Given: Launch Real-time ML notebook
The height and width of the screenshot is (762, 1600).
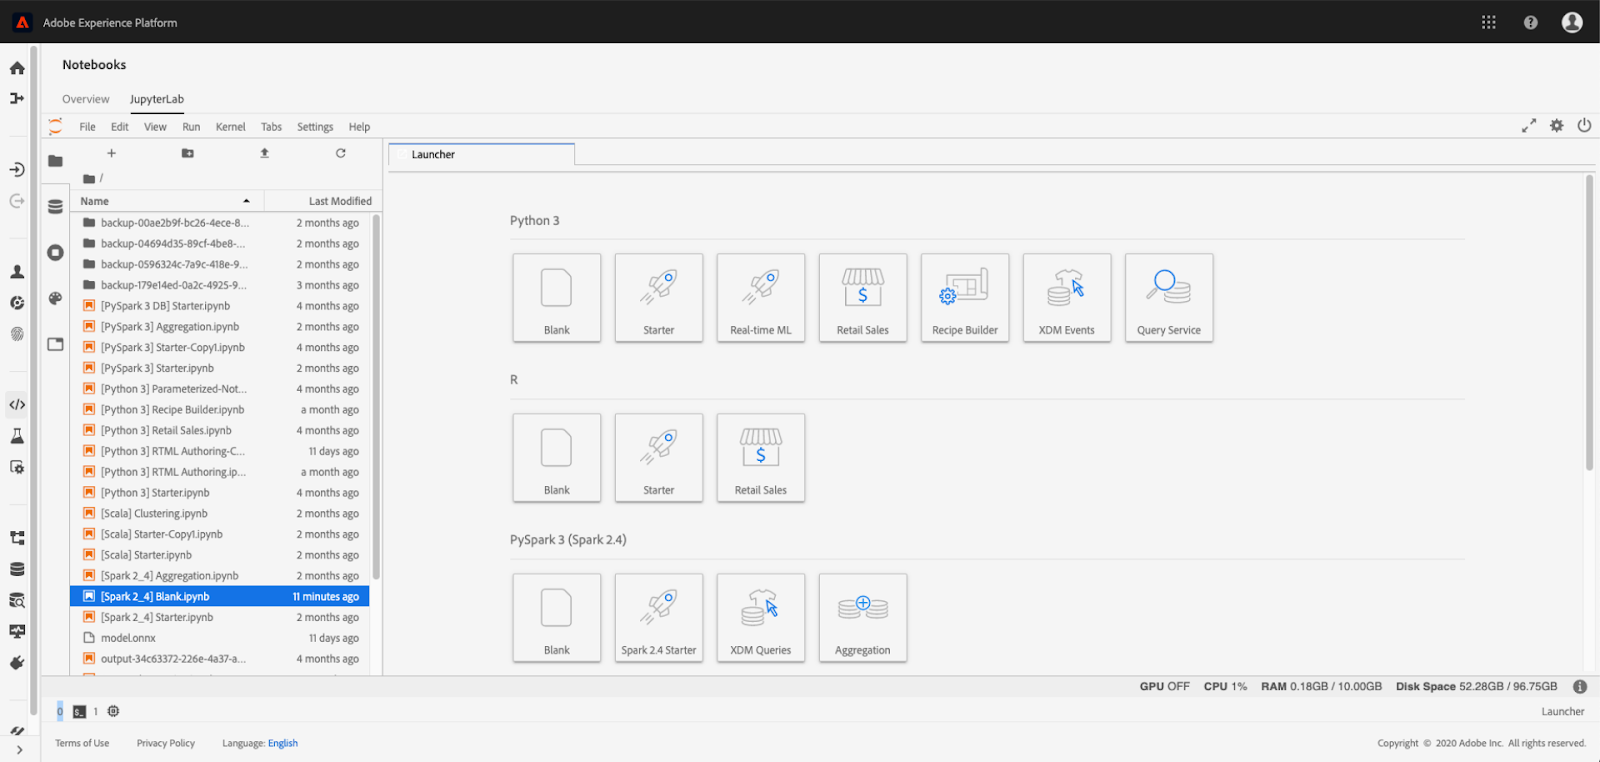Looking at the screenshot, I should (x=761, y=298).
